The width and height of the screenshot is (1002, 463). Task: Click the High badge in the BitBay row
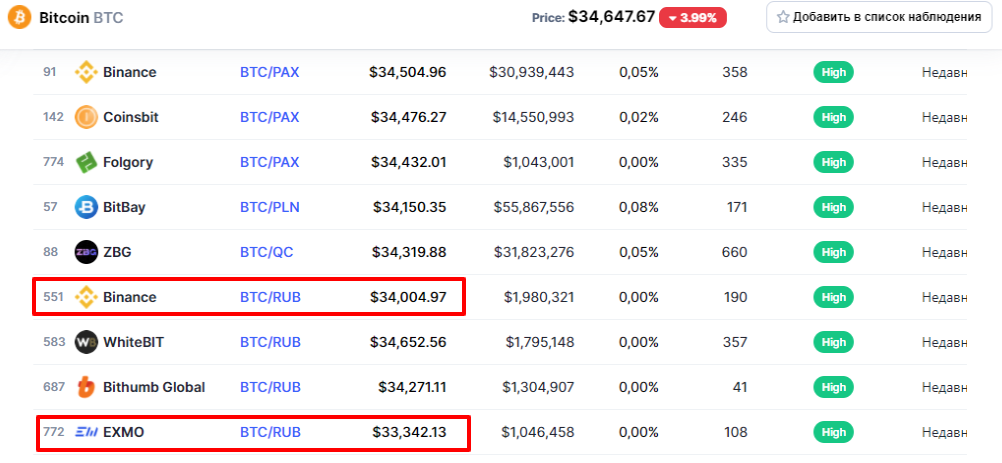pos(833,207)
